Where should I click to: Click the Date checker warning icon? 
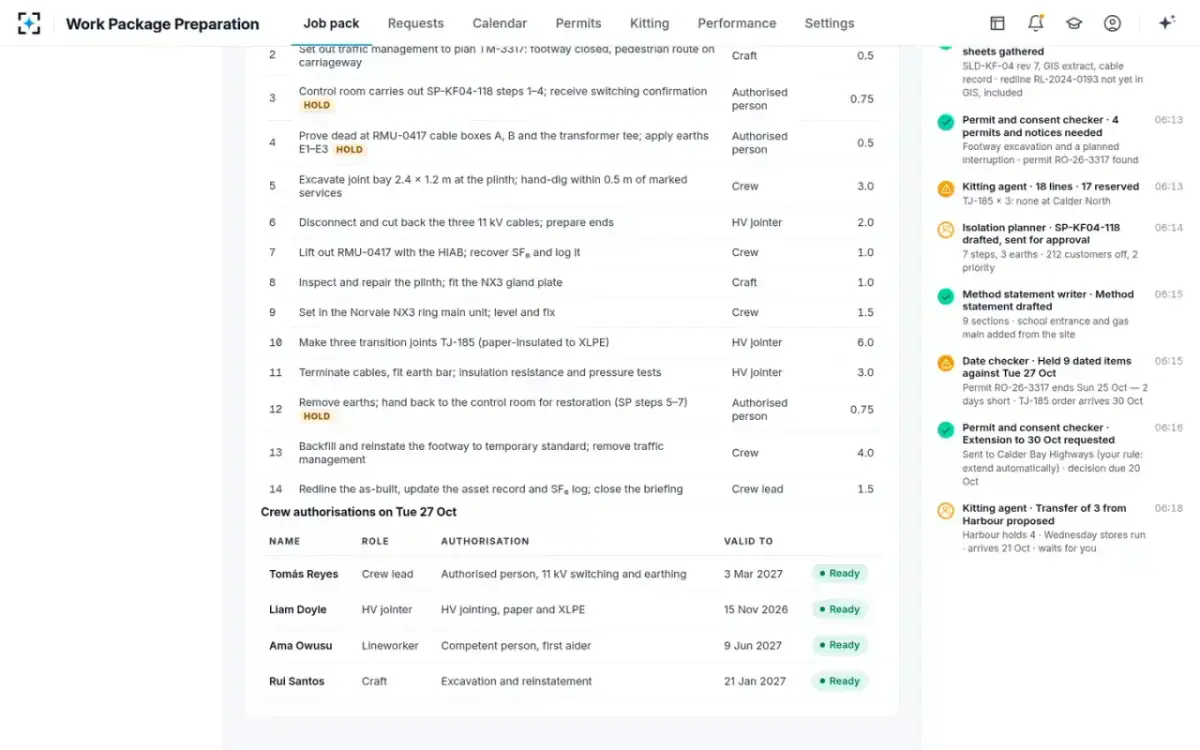pos(945,363)
